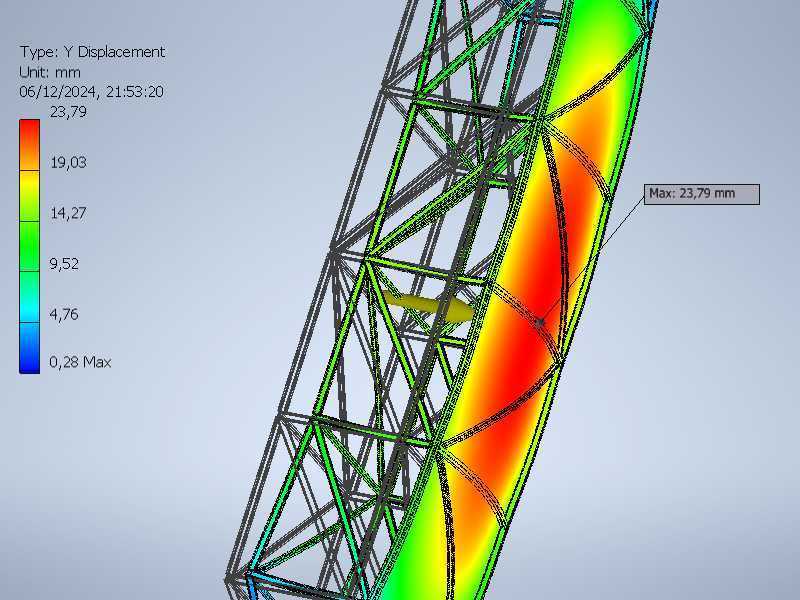The height and width of the screenshot is (600, 800).
Task: Click the Max: 23,79 mm probe label
Action: (702, 194)
